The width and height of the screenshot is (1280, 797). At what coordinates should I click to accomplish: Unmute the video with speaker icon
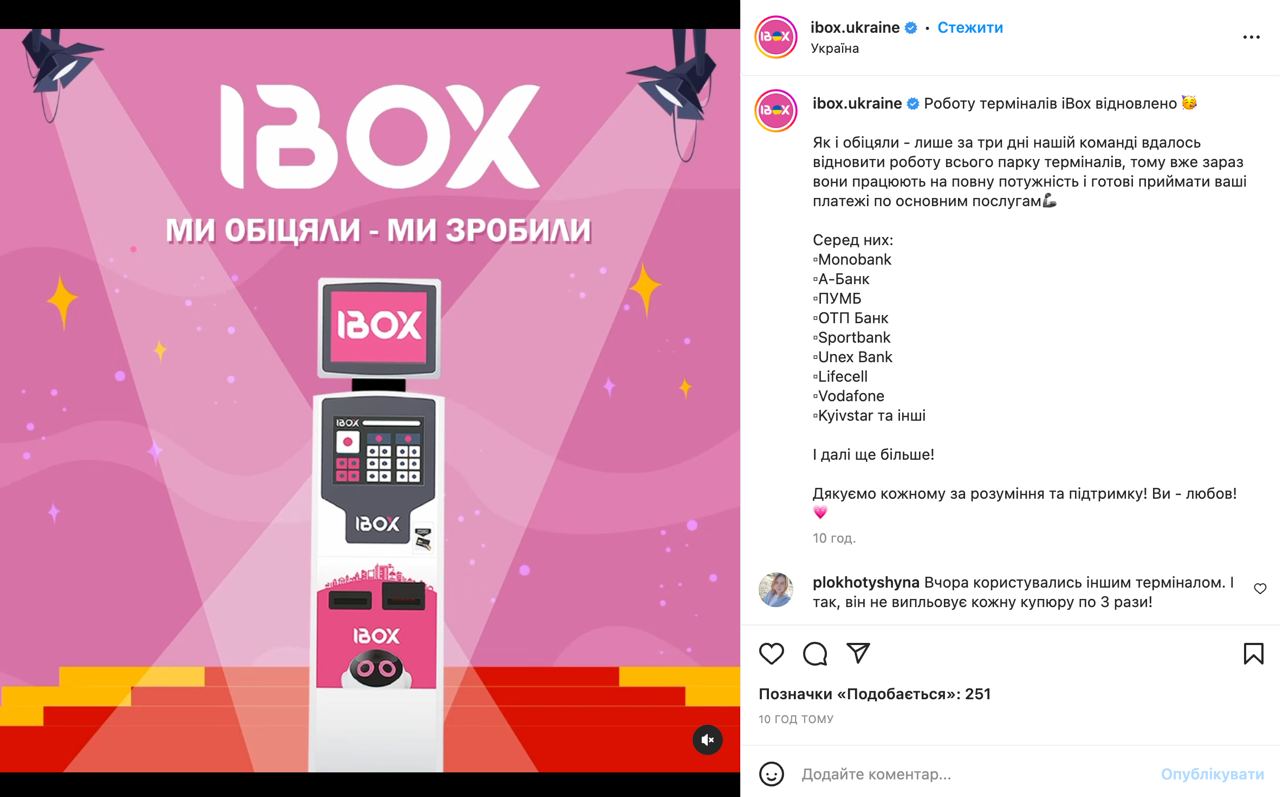pyautogui.click(x=707, y=740)
